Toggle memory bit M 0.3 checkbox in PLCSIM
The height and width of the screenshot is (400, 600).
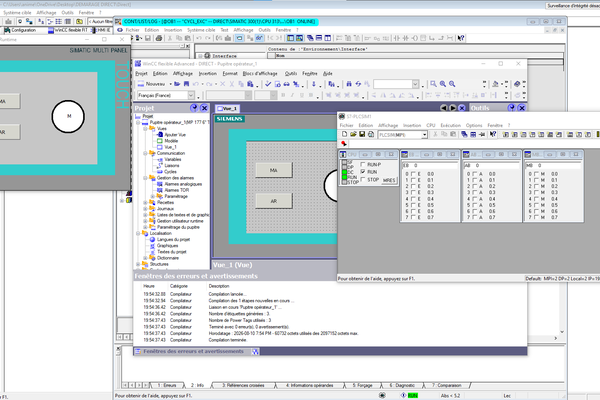(536, 193)
